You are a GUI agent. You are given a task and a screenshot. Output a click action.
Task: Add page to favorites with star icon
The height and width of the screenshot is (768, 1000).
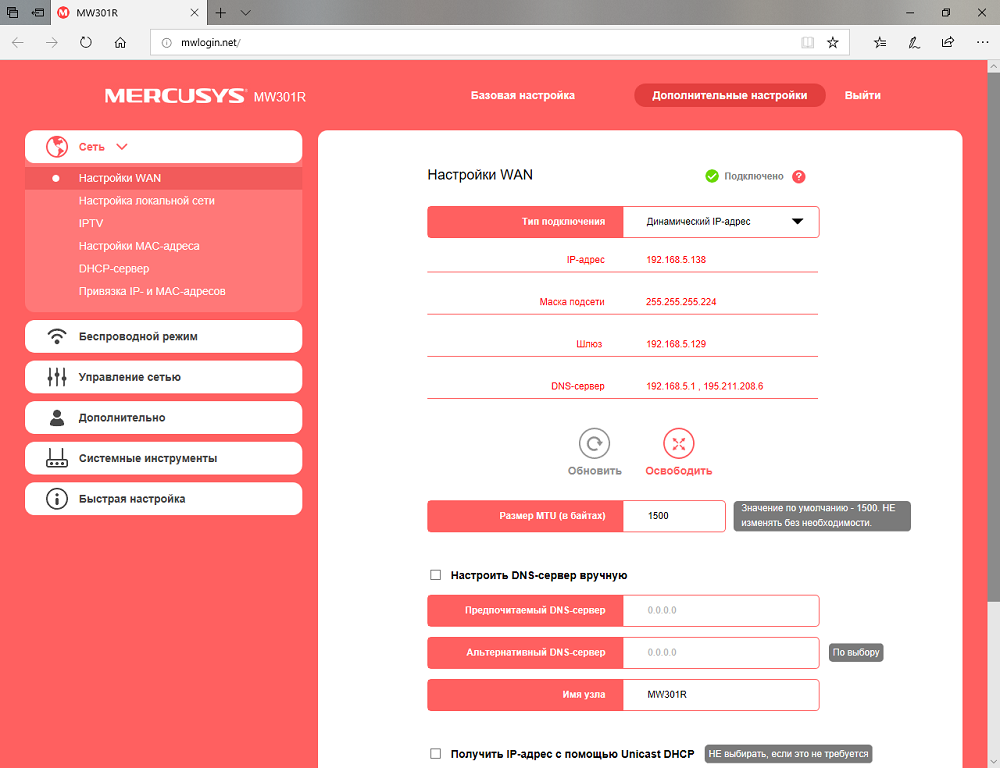832,43
